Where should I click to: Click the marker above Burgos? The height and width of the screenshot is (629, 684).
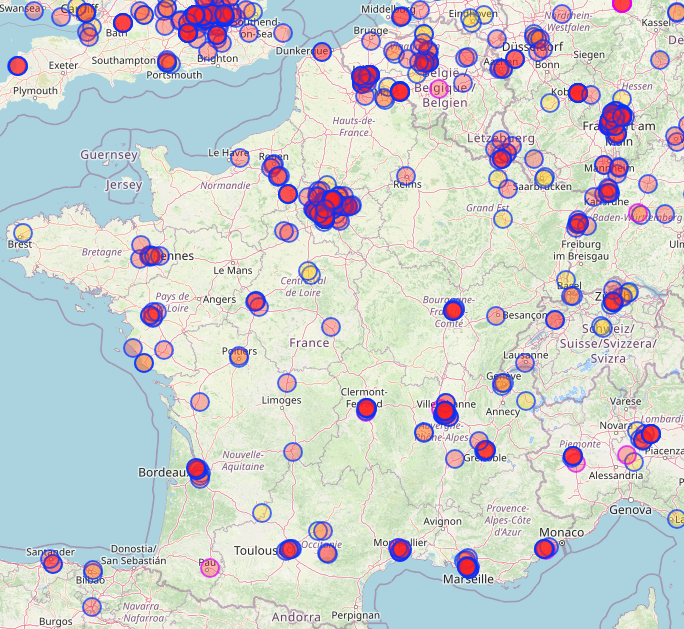tap(92, 606)
